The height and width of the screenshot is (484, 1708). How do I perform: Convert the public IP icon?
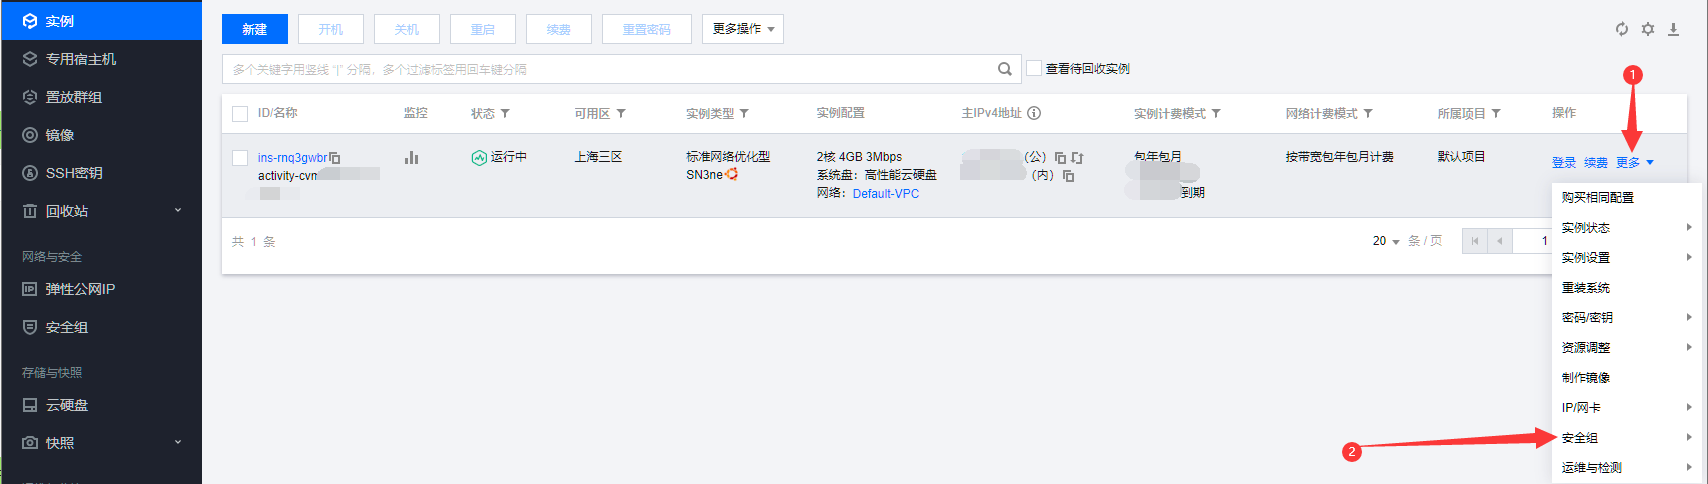tap(1077, 158)
